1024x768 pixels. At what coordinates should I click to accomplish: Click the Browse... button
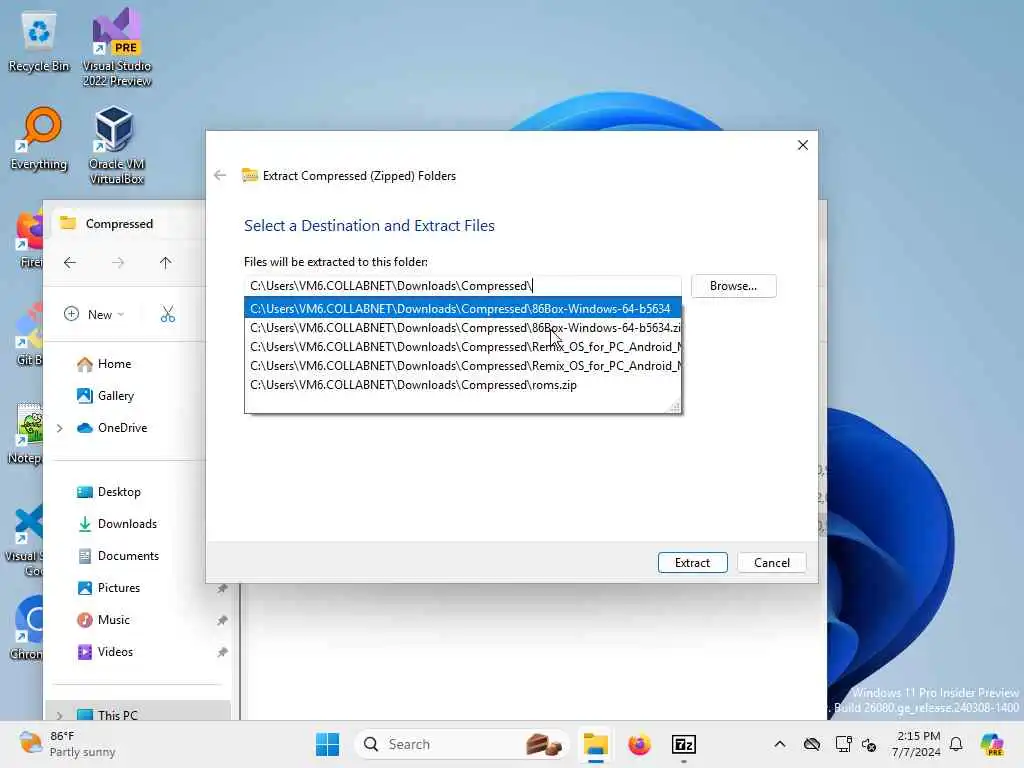click(x=733, y=286)
